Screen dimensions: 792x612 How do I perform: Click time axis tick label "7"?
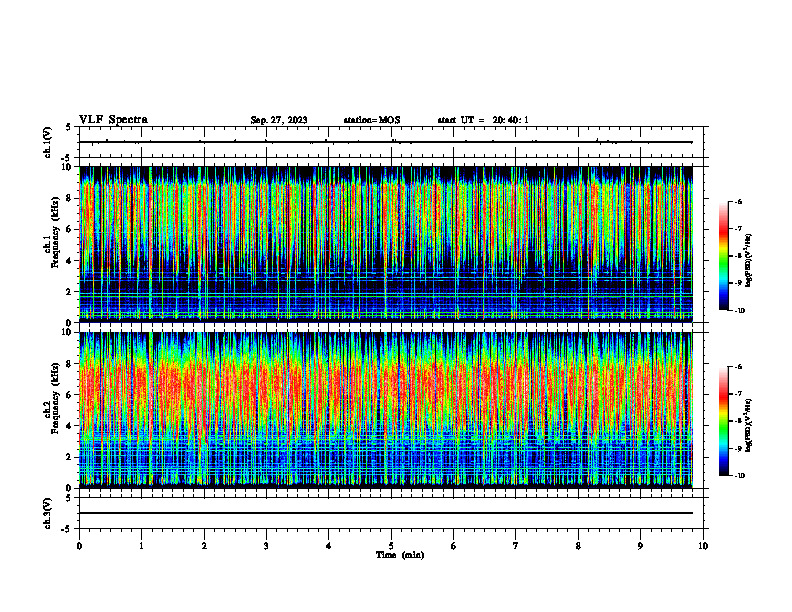(x=516, y=546)
